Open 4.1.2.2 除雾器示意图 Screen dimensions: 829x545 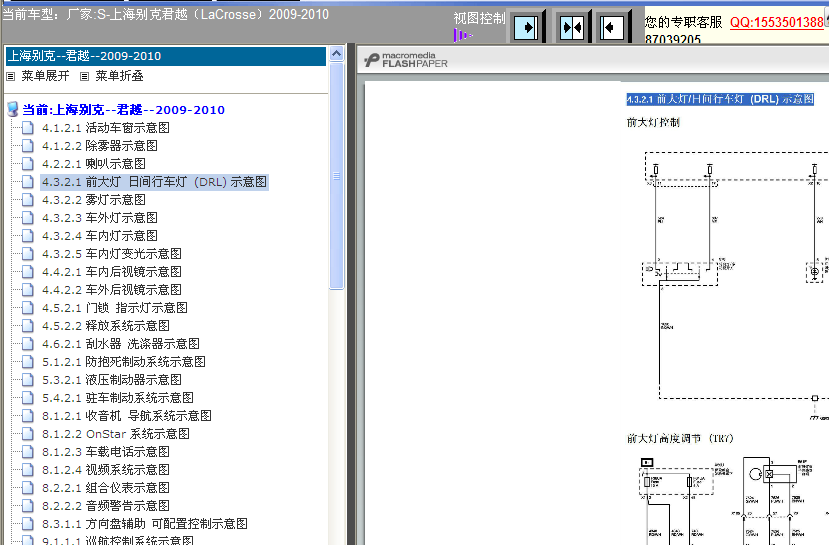pyautogui.click(x=100, y=145)
